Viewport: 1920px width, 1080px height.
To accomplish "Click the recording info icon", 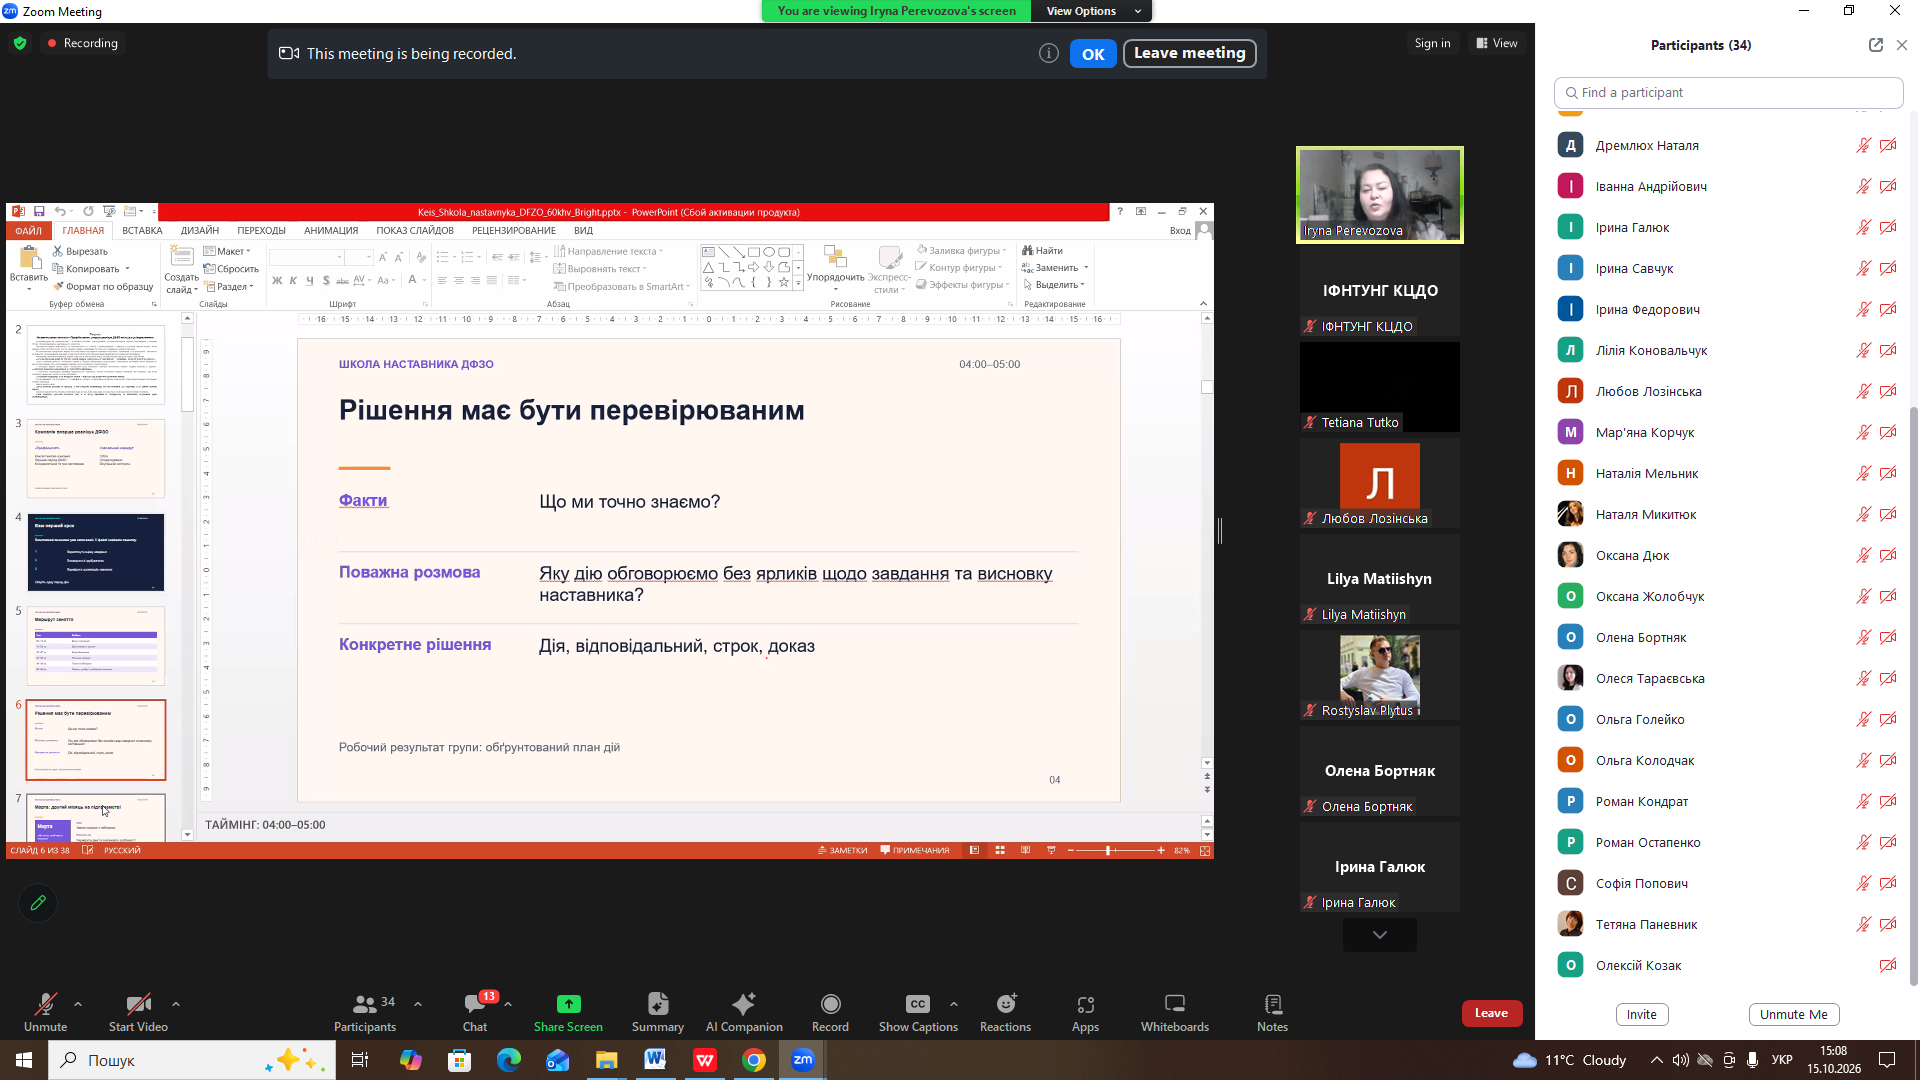I will (1048, 54).
